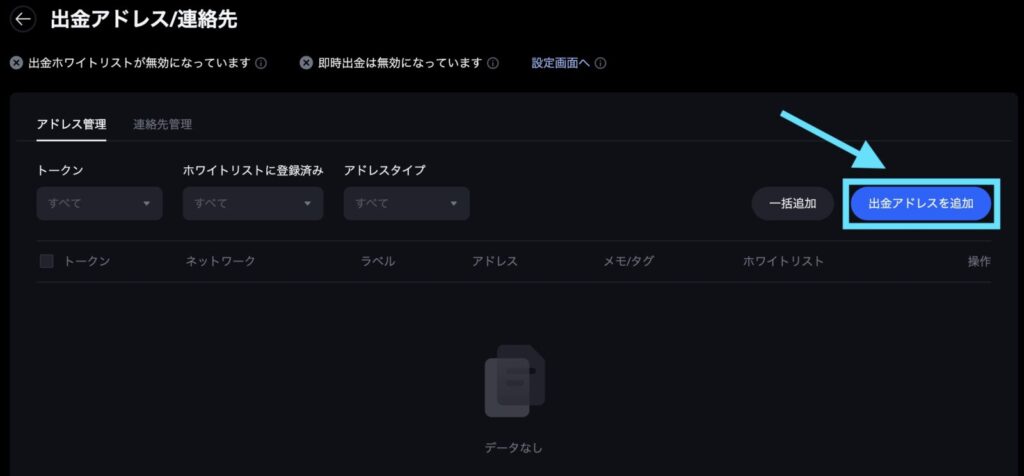Screen dimensions: 1024x476
Task: Open the 設定画面へ link
Action: coord(560,63)
